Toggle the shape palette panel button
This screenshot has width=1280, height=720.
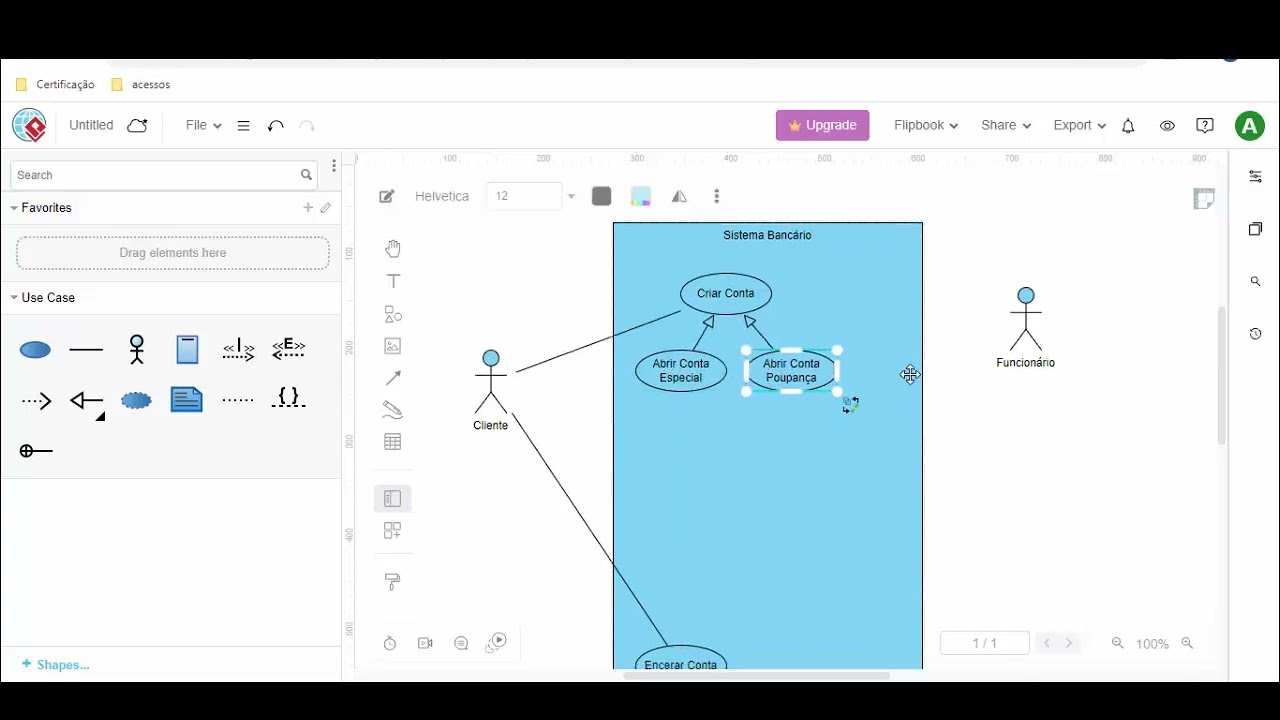[x=393, y=498]
